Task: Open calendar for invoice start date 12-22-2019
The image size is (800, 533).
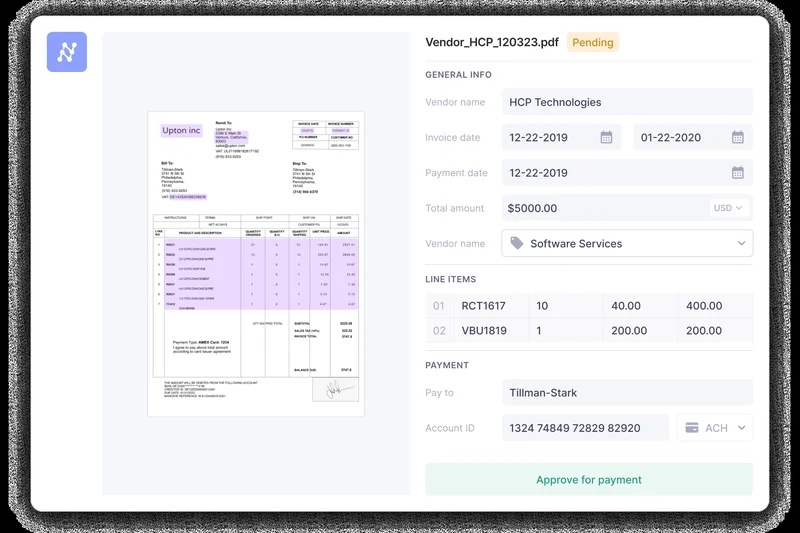Action: 606,138
